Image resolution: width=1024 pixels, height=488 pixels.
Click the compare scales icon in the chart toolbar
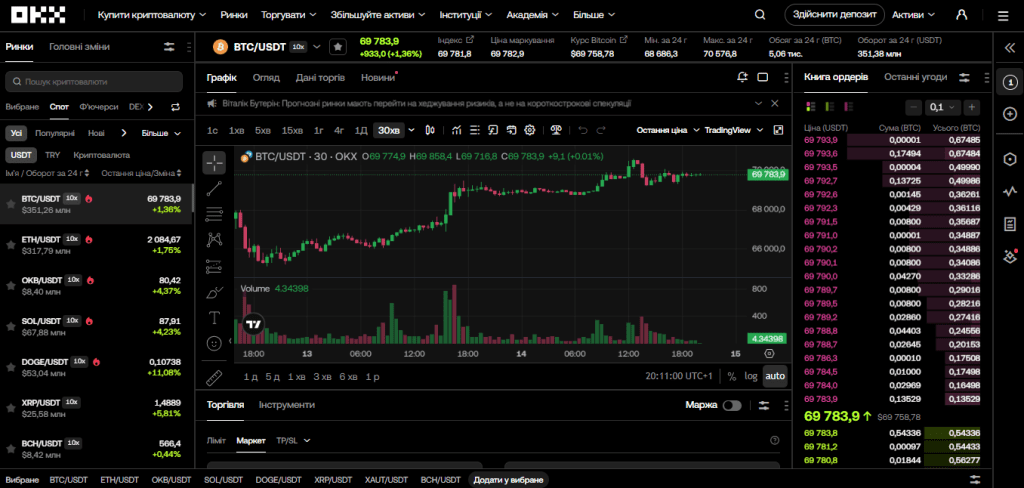point(556,130)
